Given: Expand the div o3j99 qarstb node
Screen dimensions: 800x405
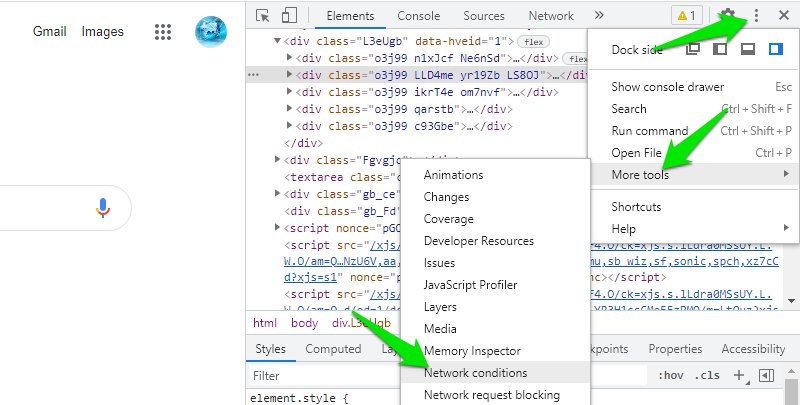Looking at the screenshot, I should 289,109.
